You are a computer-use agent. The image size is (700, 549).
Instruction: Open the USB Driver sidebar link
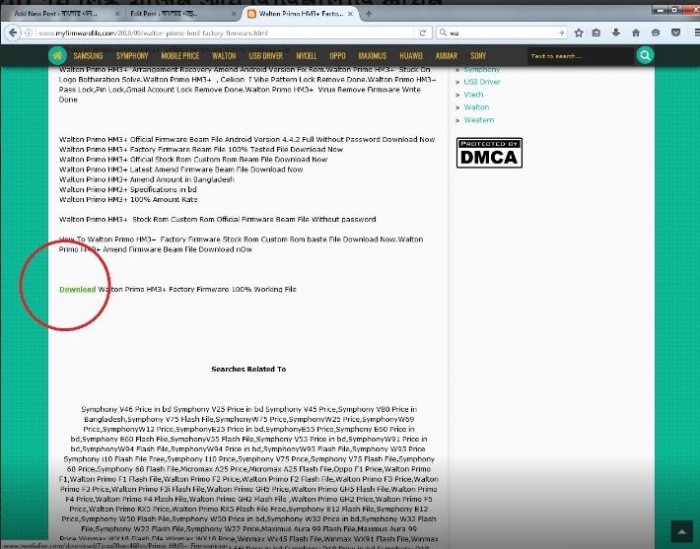(482, 82)
